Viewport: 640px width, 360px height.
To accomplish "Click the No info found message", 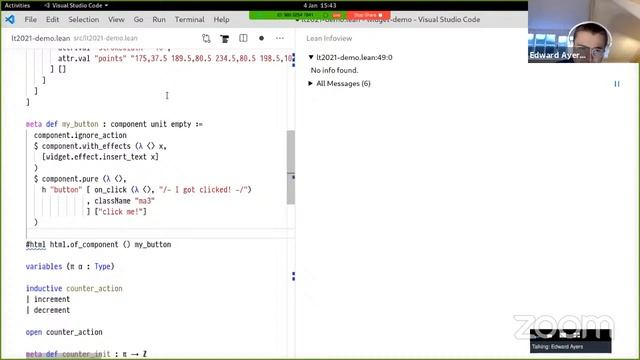I will (334, 70).
